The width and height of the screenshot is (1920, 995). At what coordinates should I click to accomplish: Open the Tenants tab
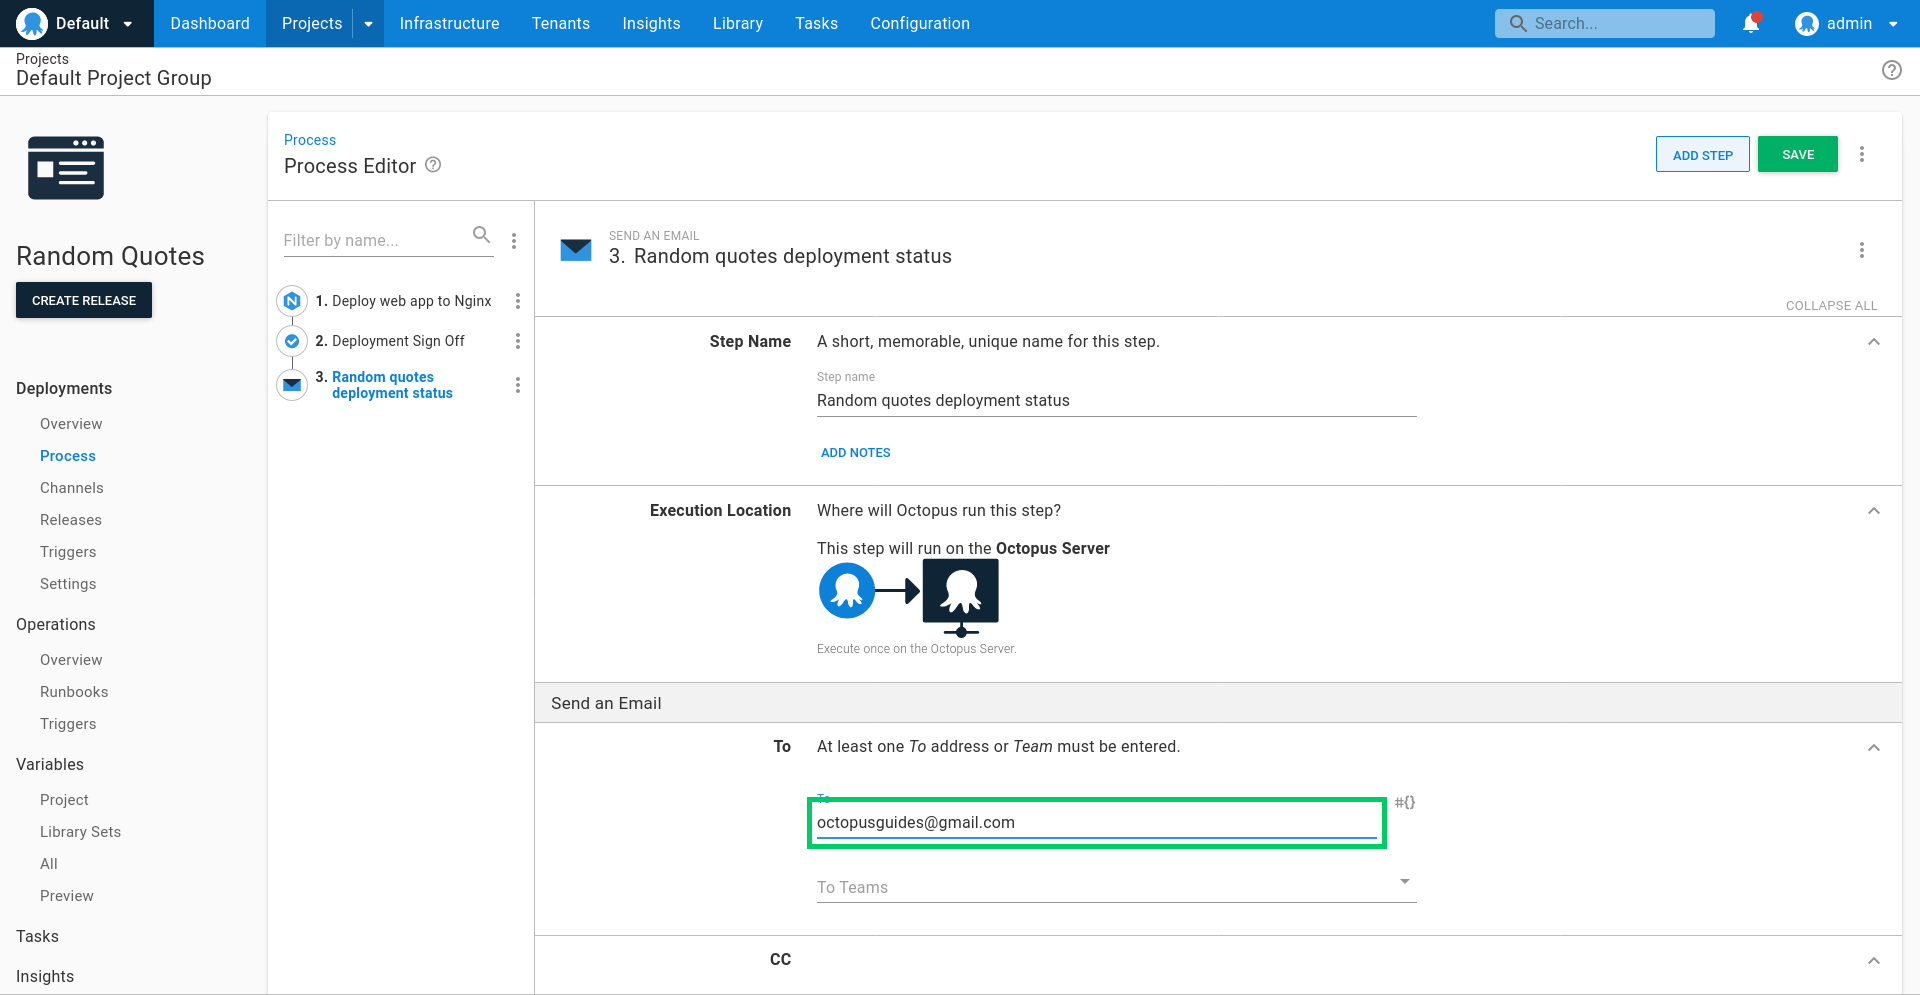(561, 23)
